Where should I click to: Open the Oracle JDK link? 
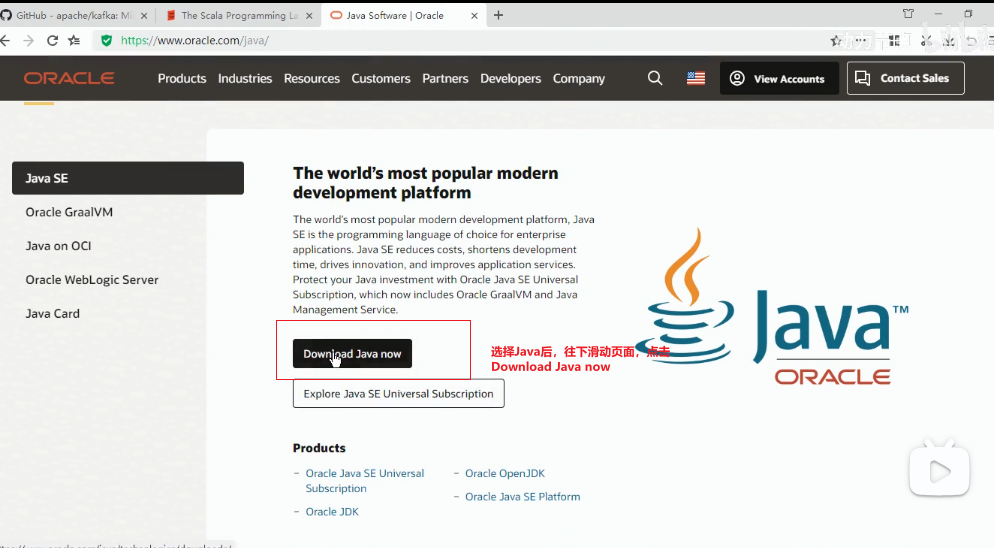click(x=332, y=512)
